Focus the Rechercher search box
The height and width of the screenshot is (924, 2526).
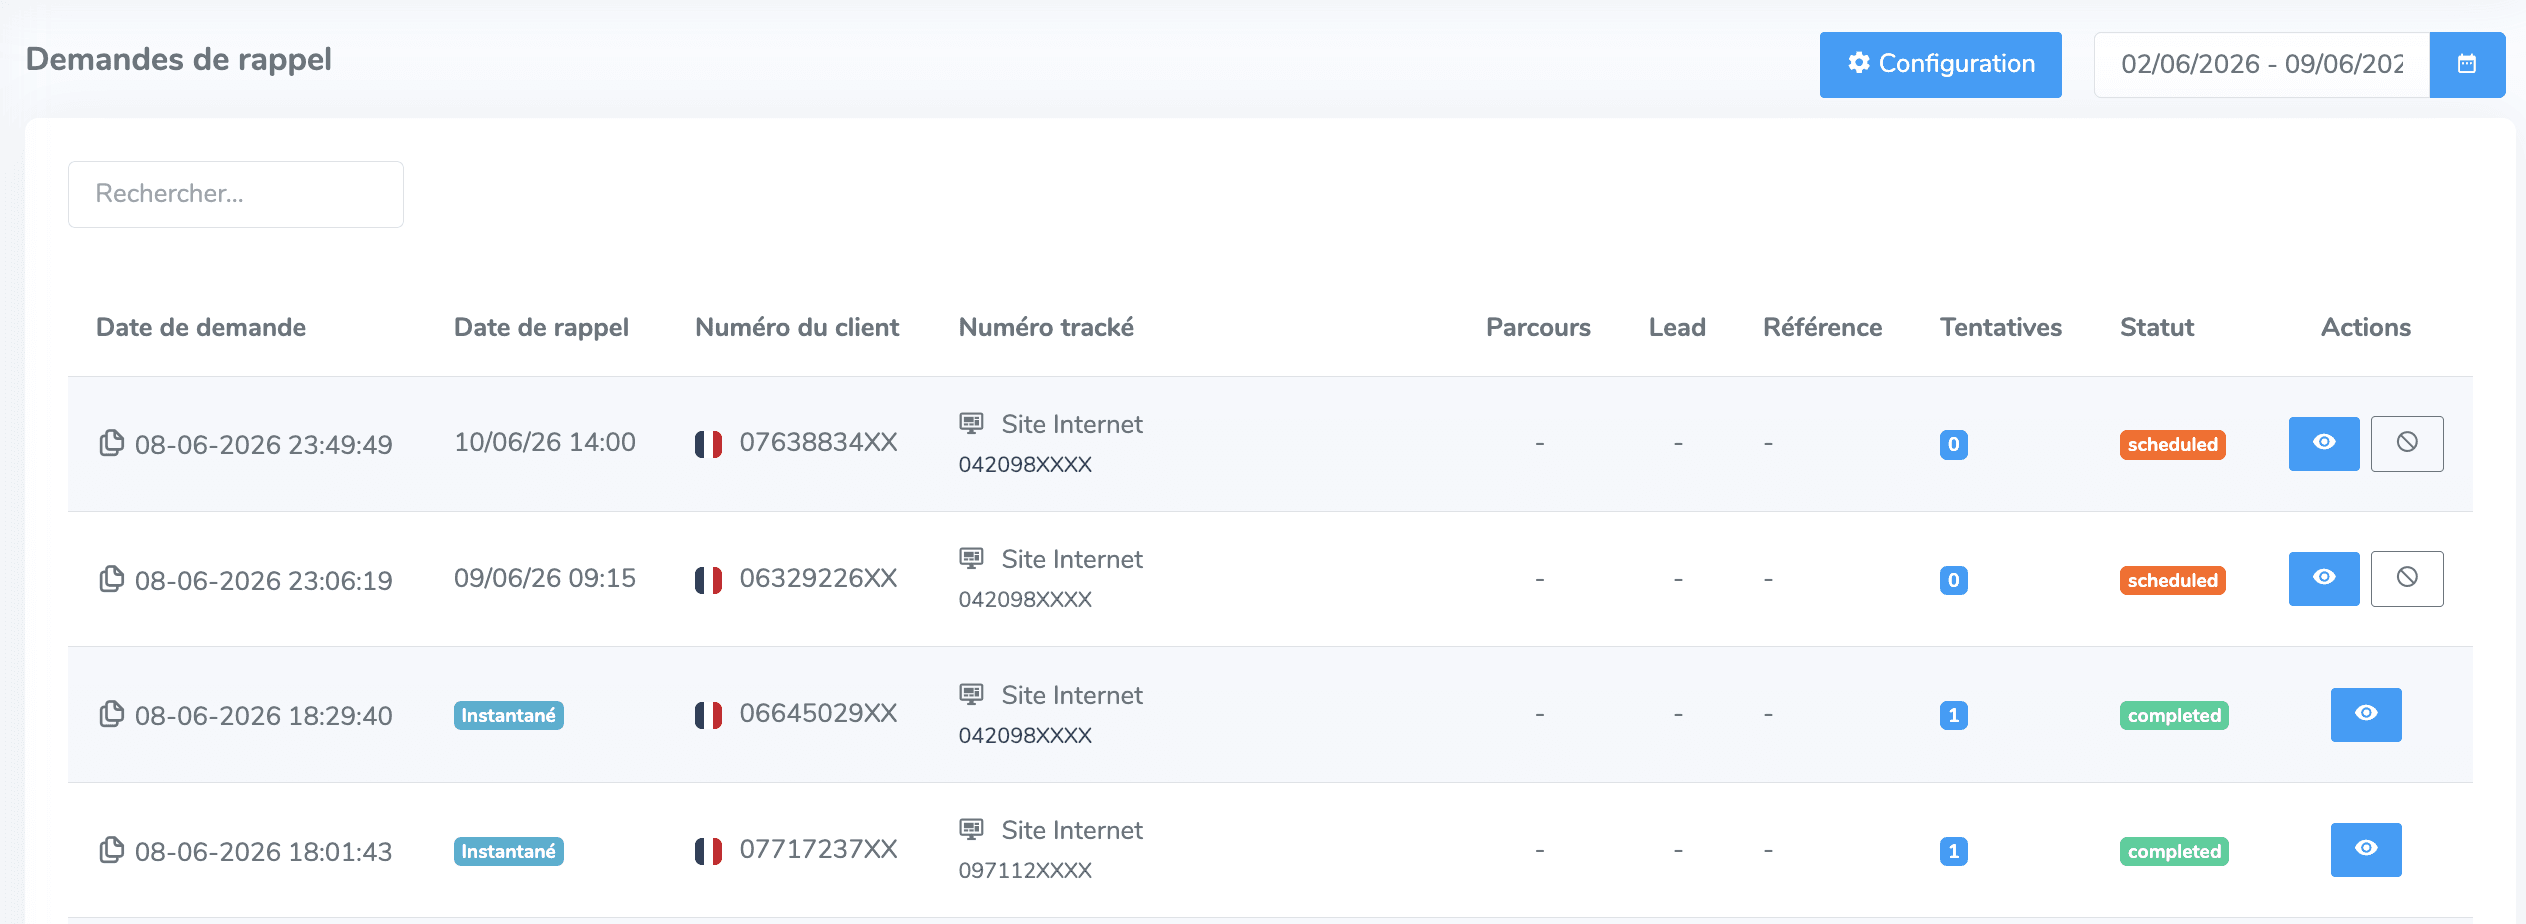tap(236, 194)
